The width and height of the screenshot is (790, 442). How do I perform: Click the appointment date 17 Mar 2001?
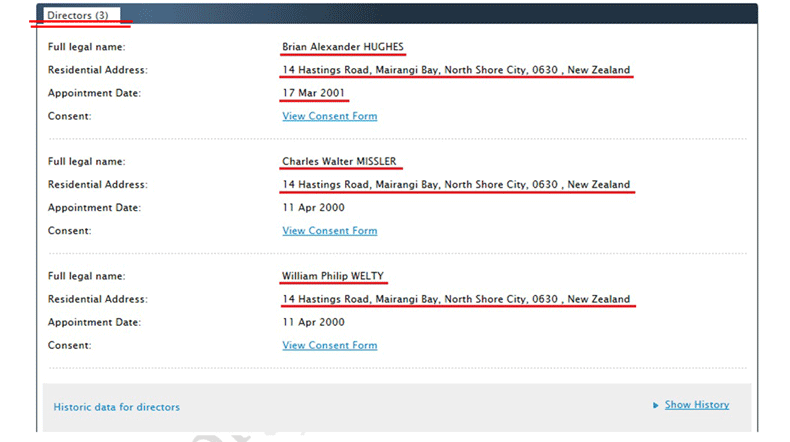click(313, 93)
